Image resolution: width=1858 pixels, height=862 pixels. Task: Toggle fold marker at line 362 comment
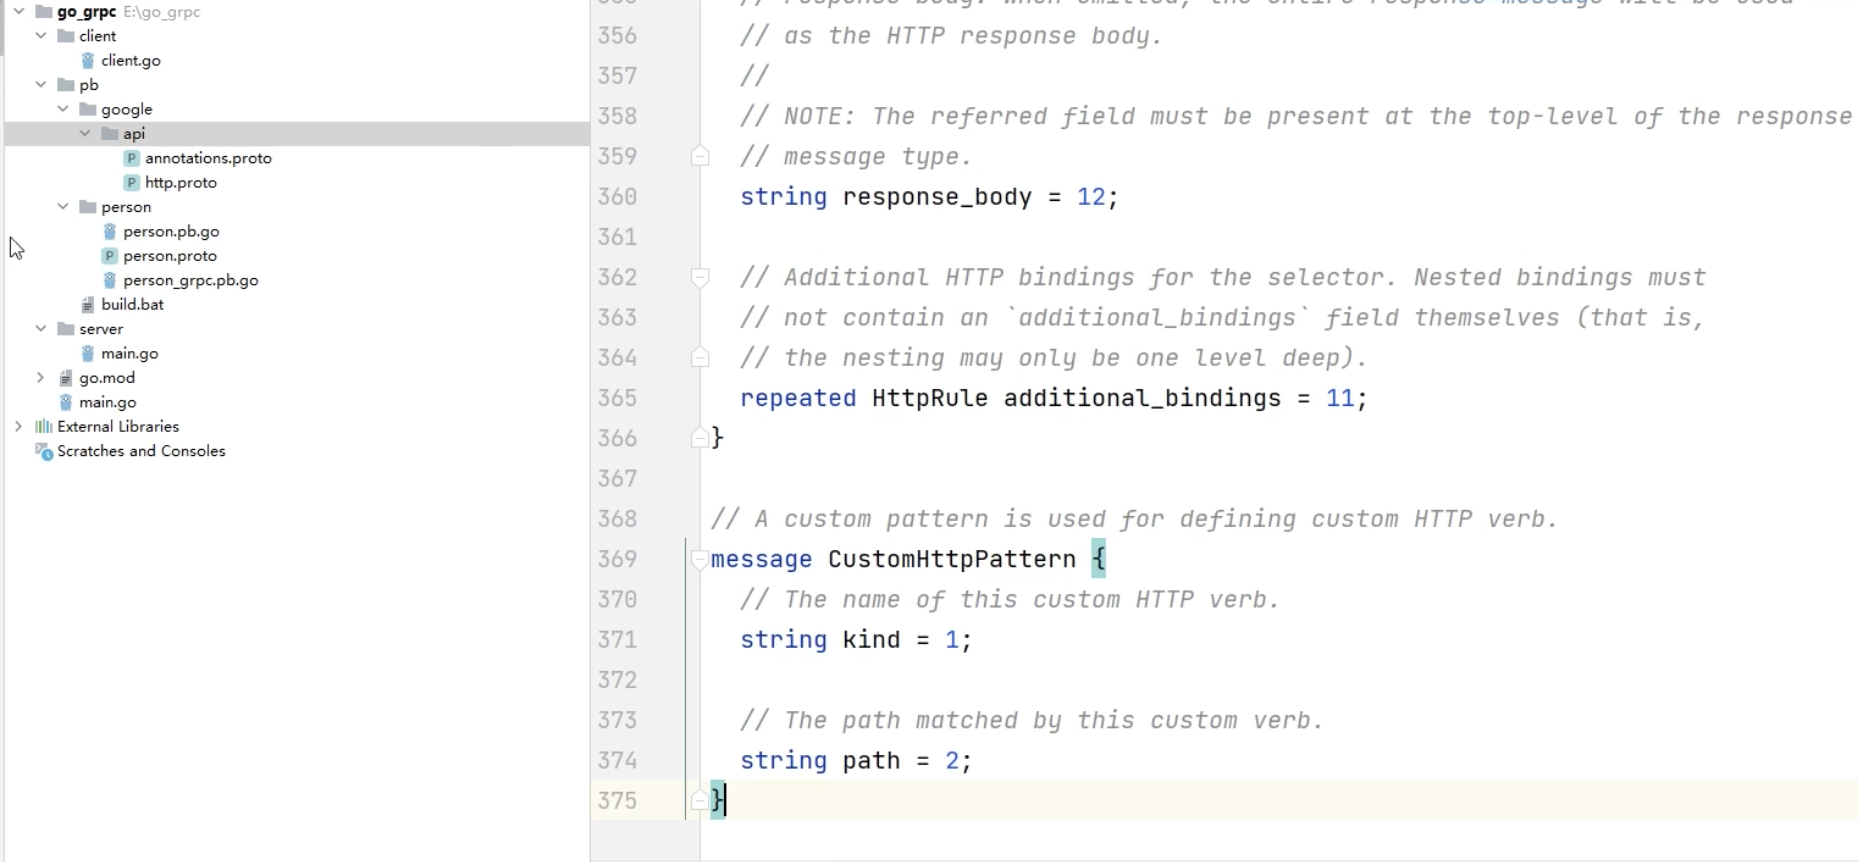pos(700,278)
